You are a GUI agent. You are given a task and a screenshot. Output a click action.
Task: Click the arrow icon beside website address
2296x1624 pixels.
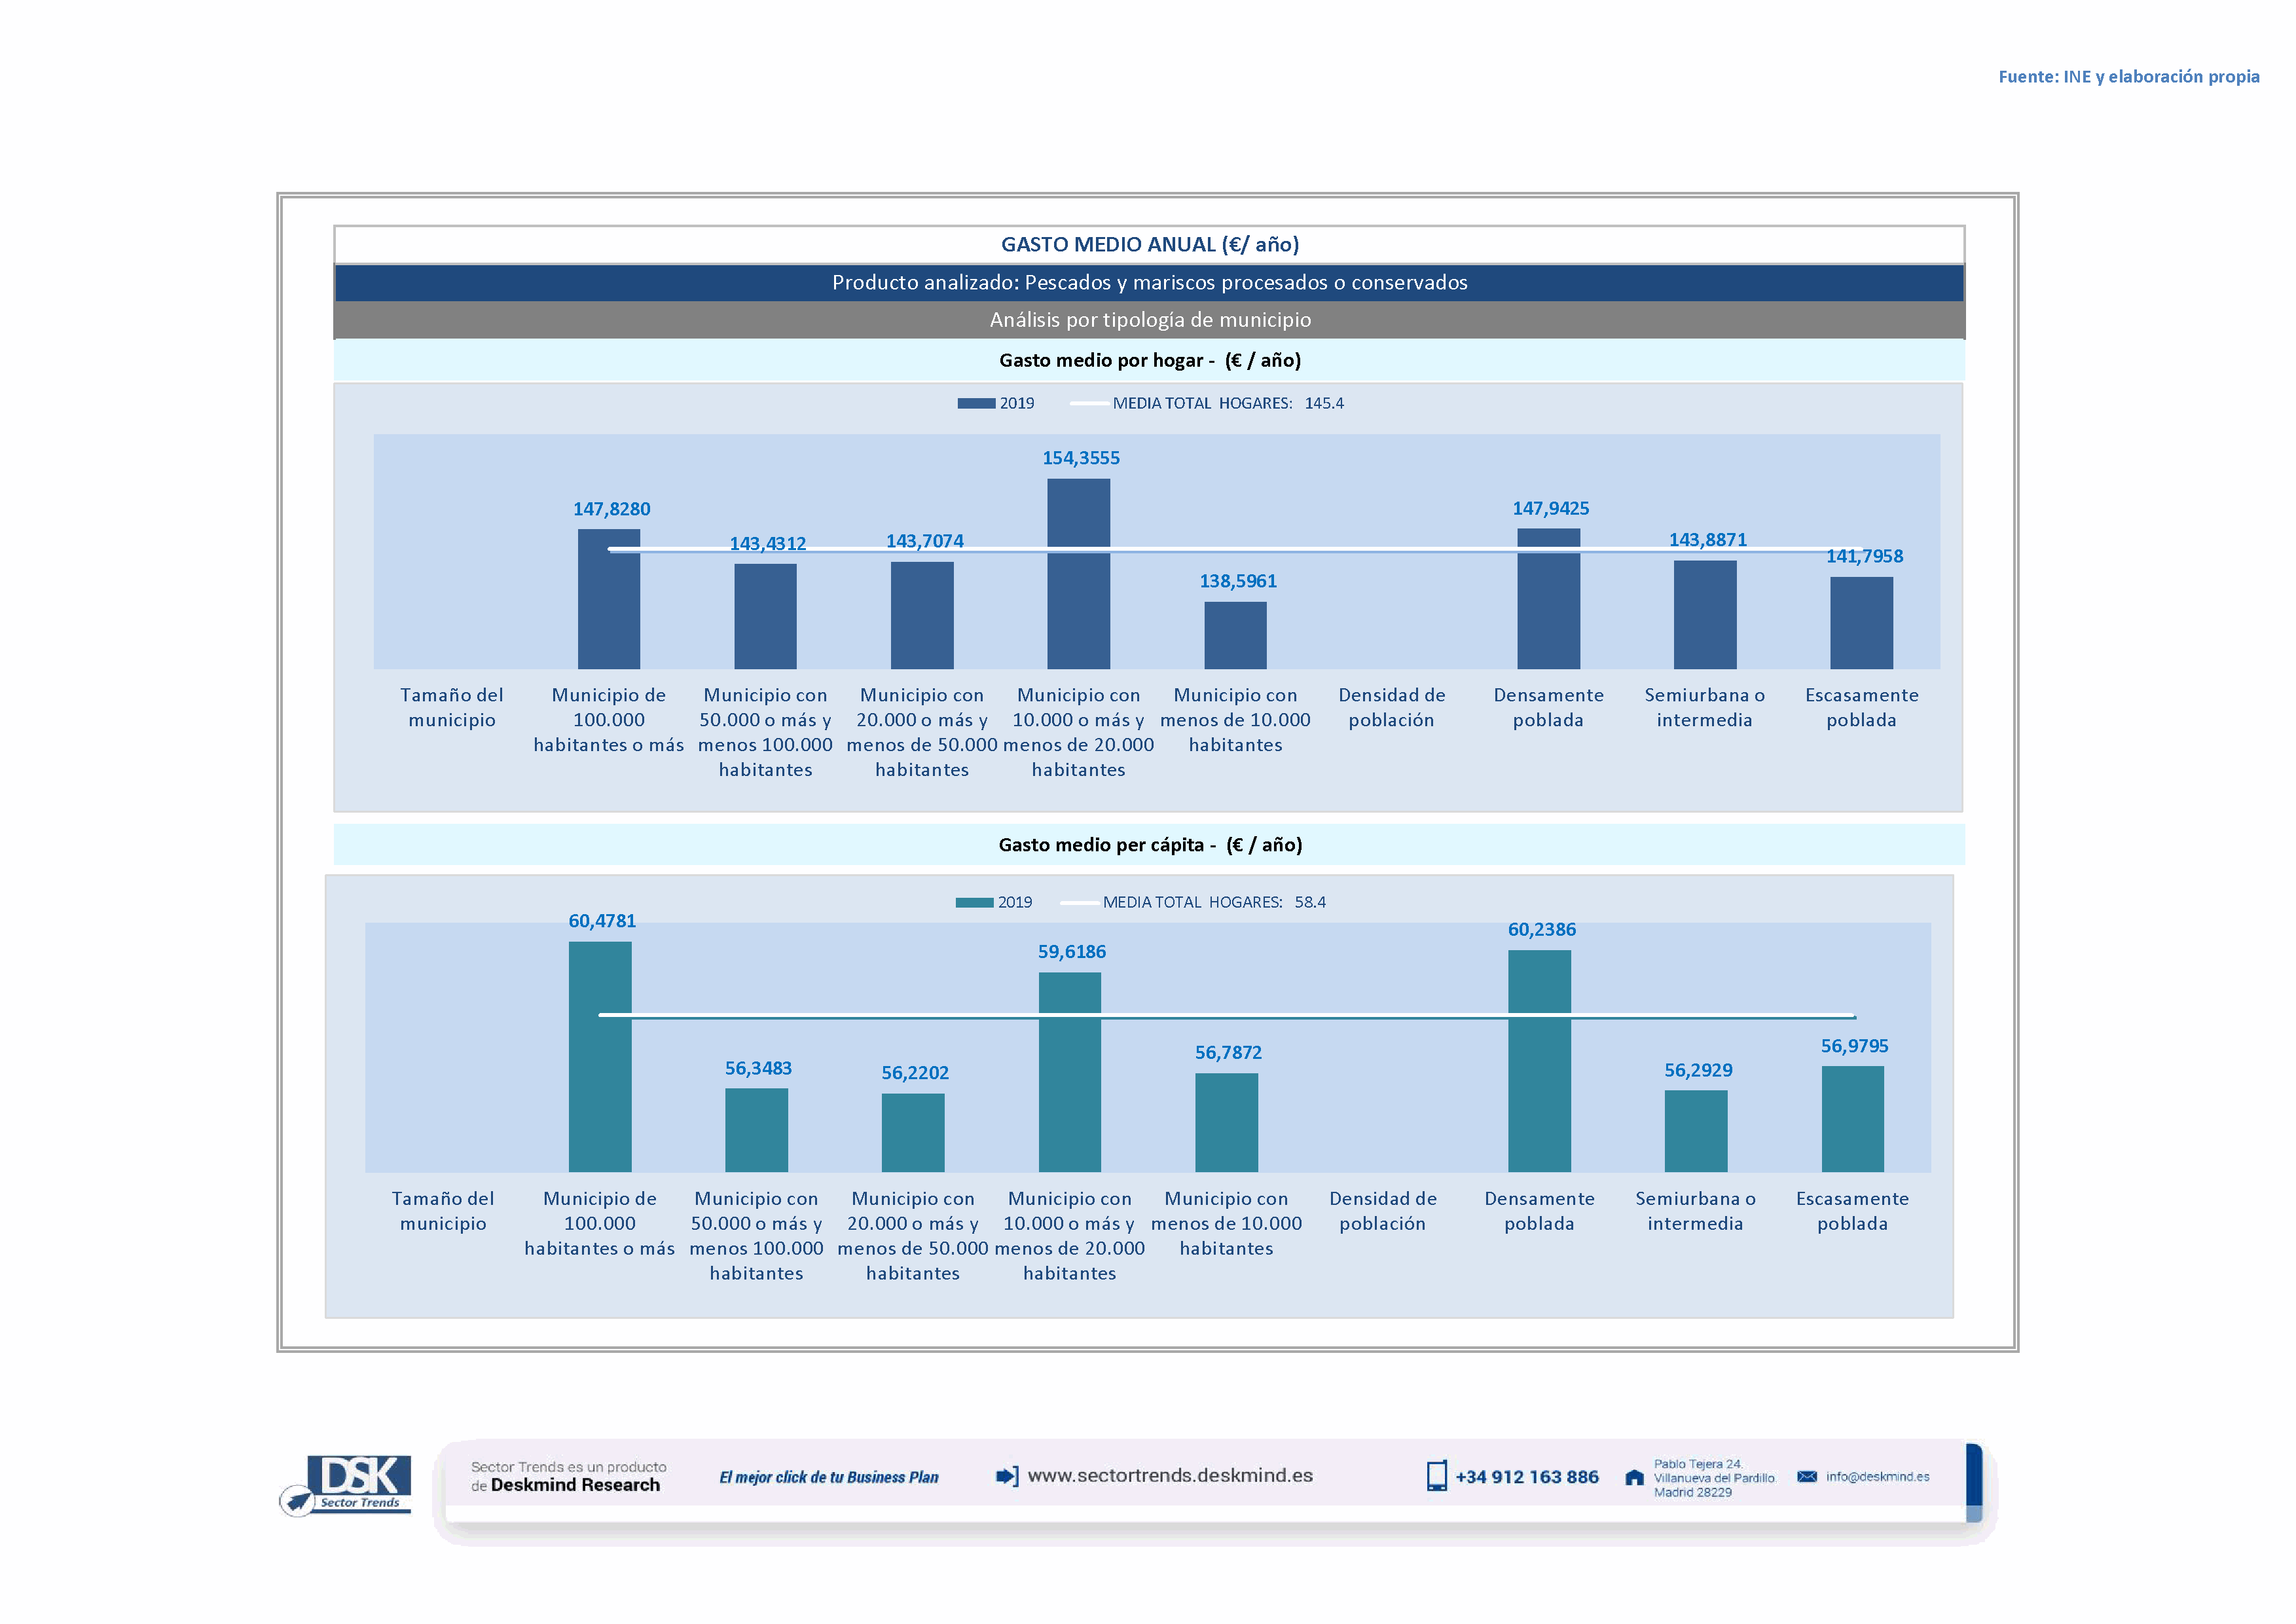point(1007,1476)
